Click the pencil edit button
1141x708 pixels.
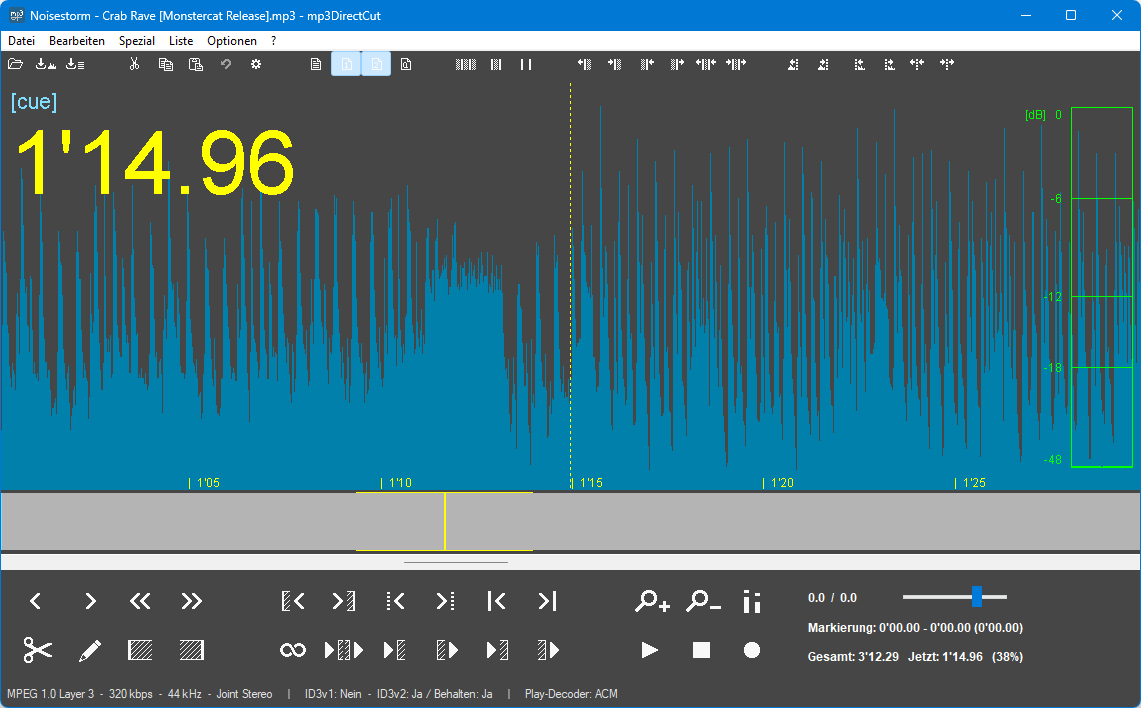coord(89,650)
